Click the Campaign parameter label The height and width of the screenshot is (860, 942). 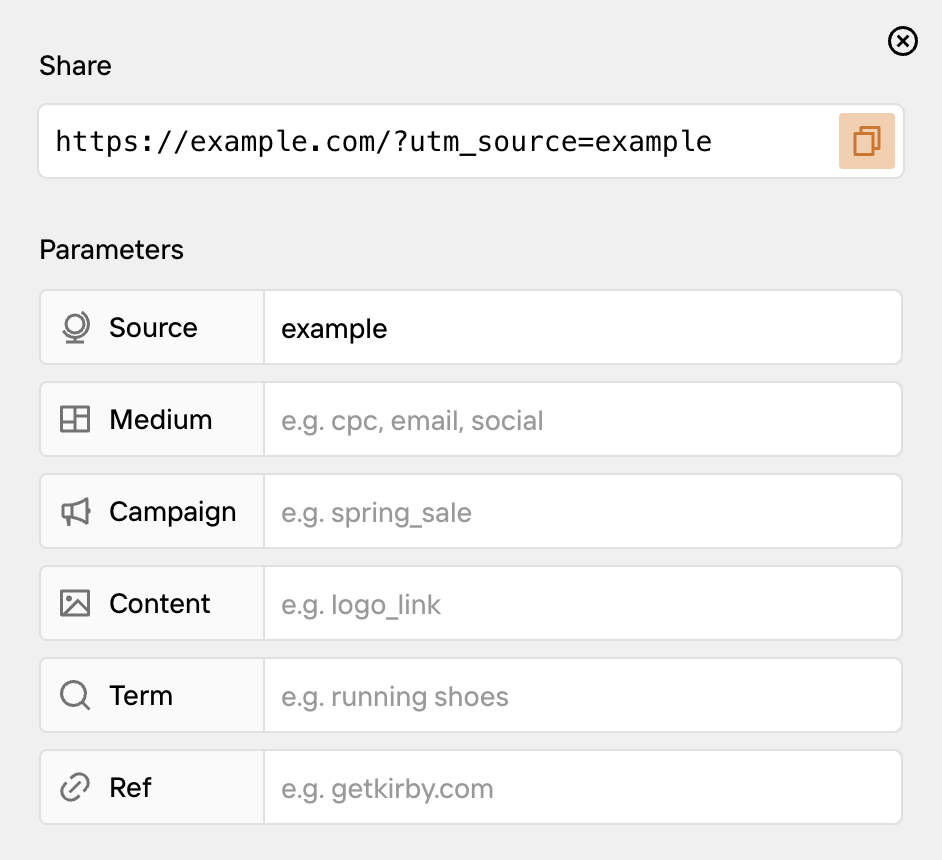coord(172,511)
